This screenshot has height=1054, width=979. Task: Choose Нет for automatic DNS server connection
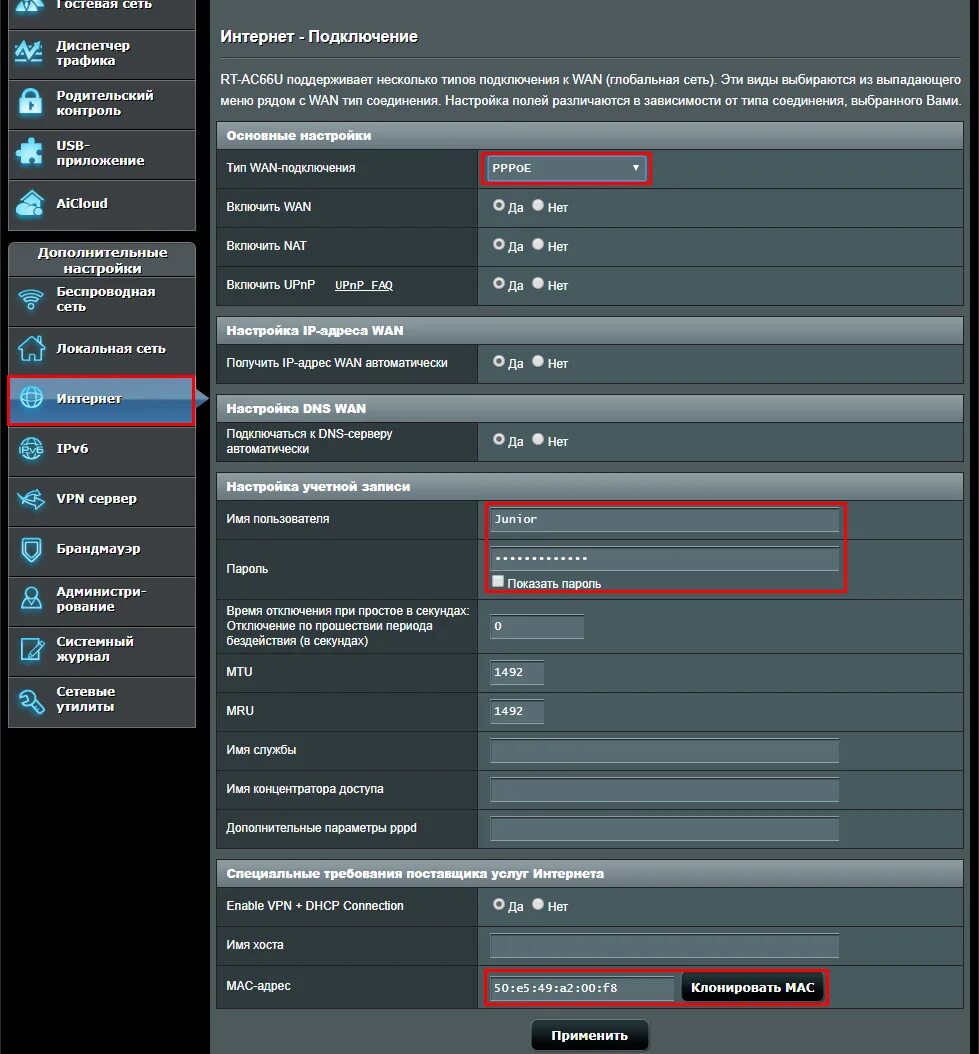coord(538,441)
